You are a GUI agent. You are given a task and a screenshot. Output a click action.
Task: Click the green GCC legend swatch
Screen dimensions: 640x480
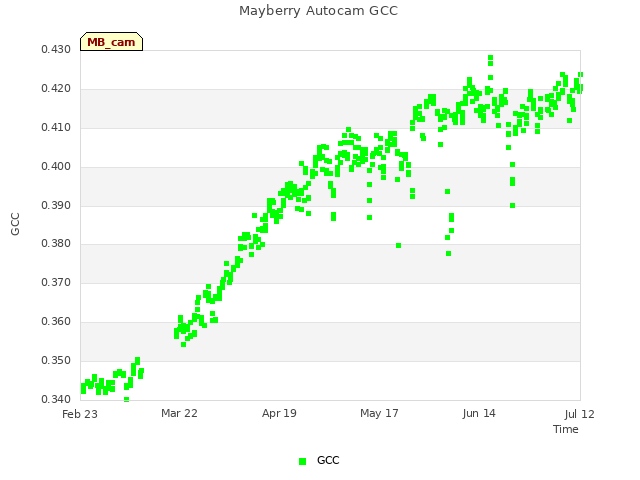(302, 461)
